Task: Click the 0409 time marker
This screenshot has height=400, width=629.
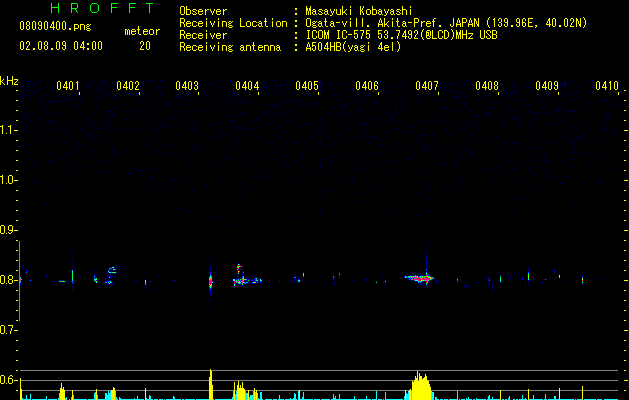Action: pos(547,85)
